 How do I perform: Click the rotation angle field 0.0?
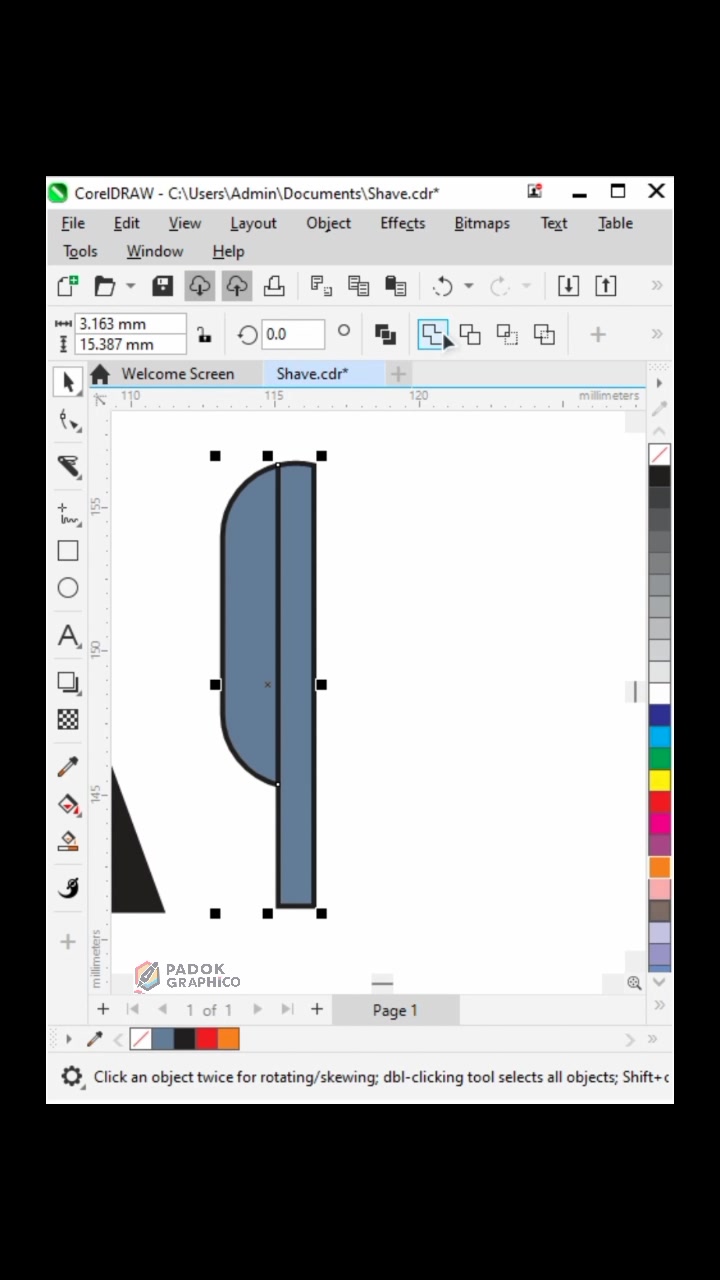(x=293, y=334)
